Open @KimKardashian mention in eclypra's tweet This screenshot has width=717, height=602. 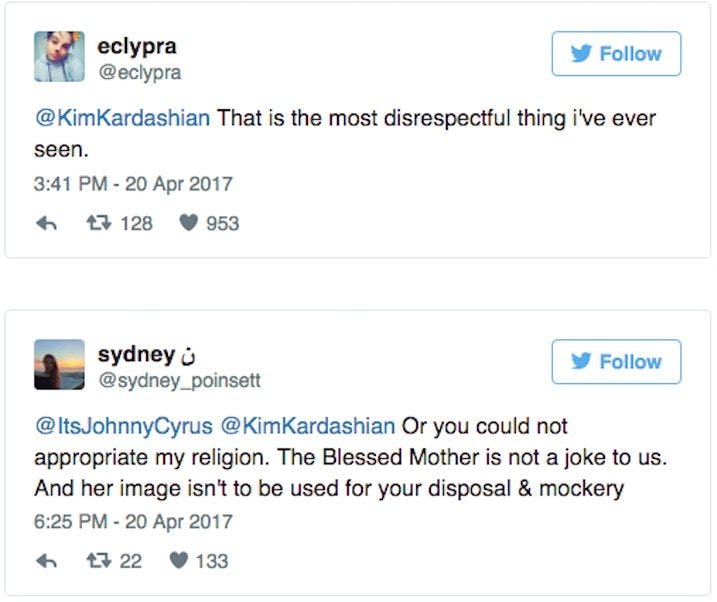click(122, 118)
